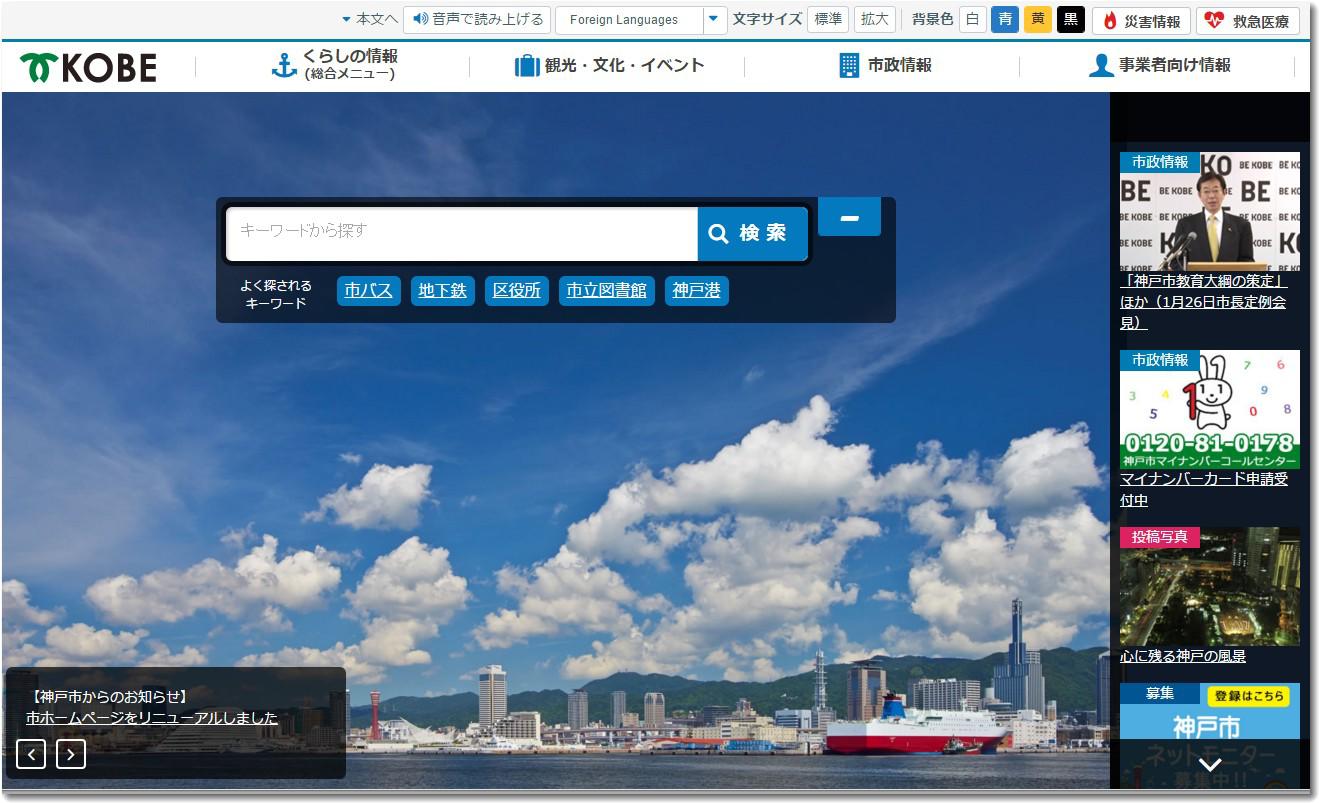The width and height of the screenshot is (1319, 803).
Task: Open My Number call center thumbnail
Action: pos(1210,410)
